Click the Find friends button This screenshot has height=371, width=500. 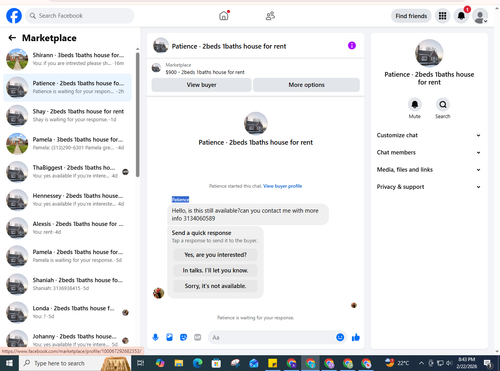tap(411, 16)
